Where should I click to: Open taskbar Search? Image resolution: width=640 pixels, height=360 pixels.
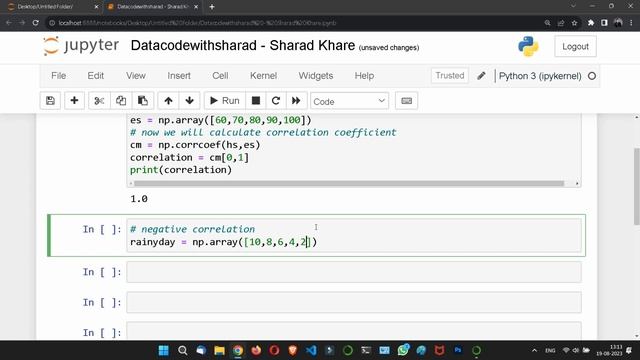click(182, 350)
